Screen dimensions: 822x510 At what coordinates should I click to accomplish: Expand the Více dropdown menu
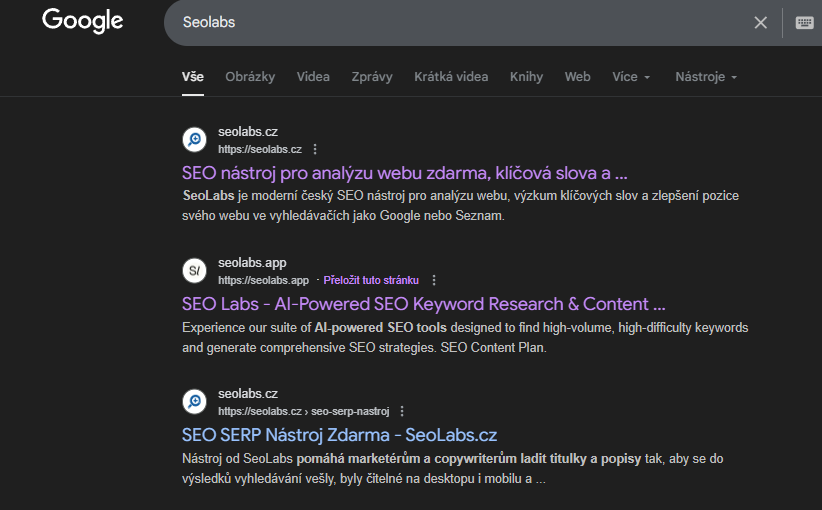631,77
